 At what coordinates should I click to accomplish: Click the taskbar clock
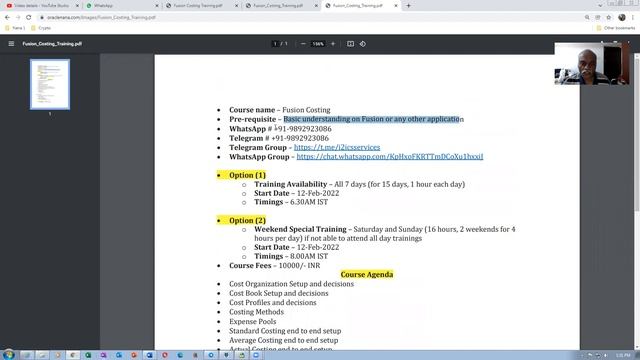tap(624, 356)
